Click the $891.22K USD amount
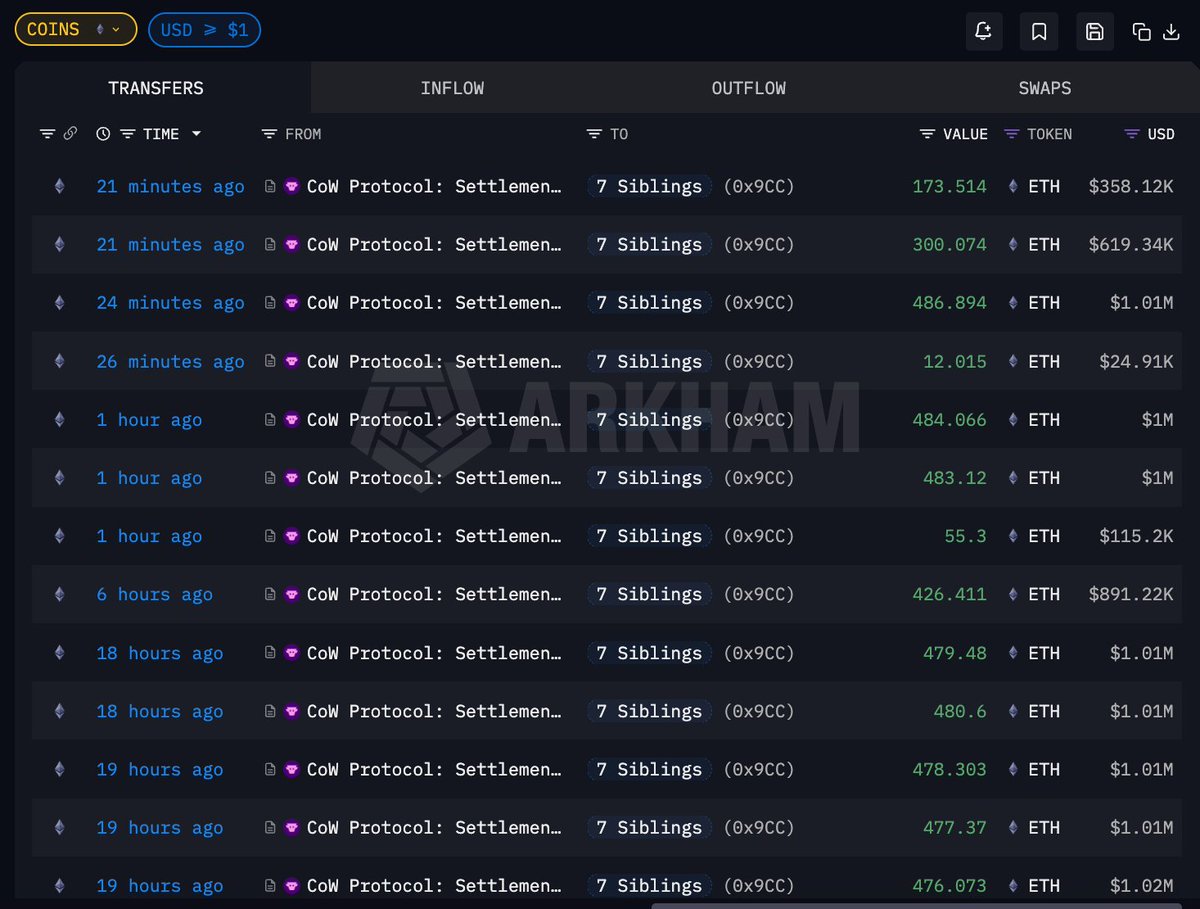Viewport: 1200px width, 909px height. point(1131,594)
